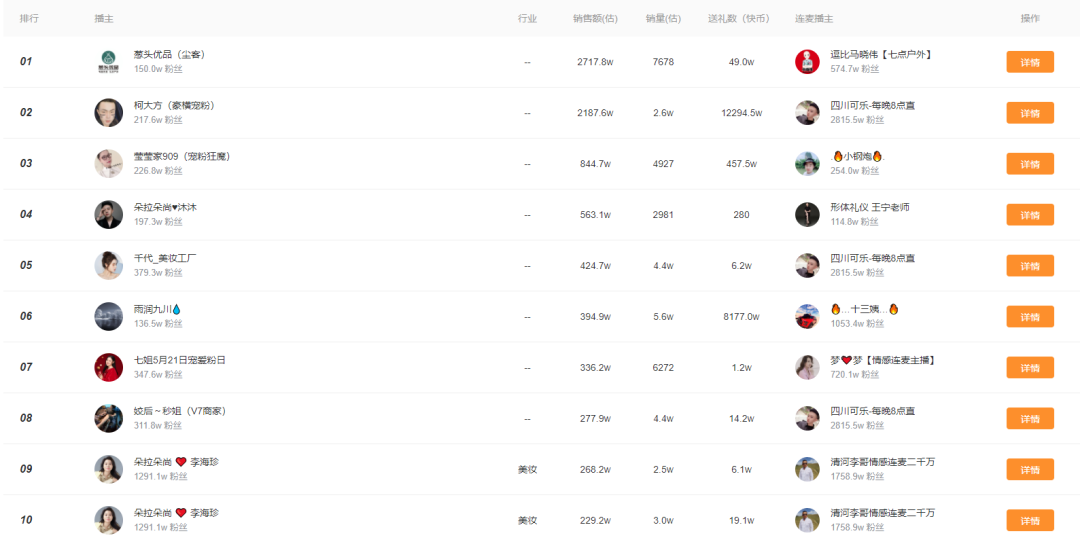This screenshot has height=542, width=1080.
Task: Click 朵拉朵尚♥沐沐 streamer name
Action: (x=165, y=207)
